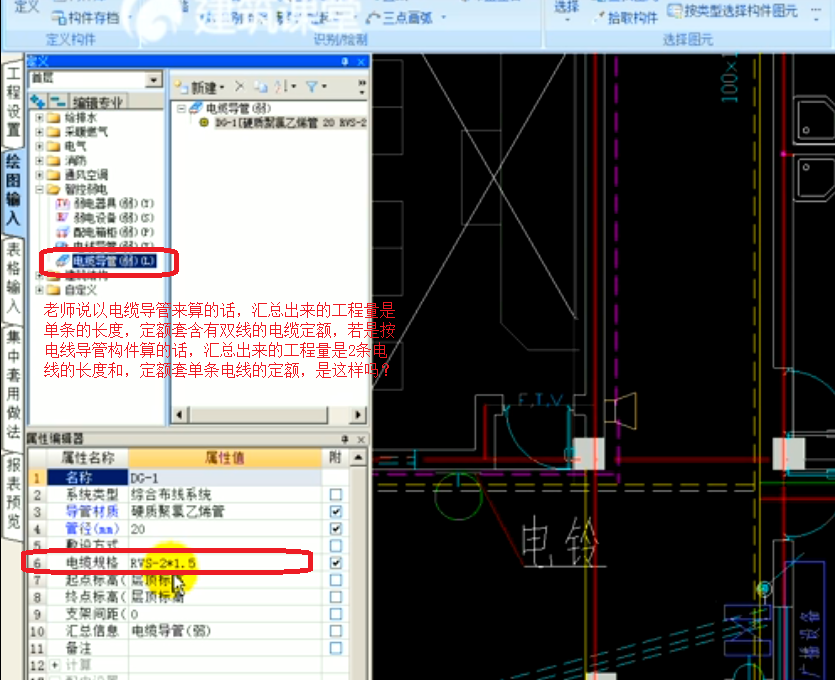Toggle 备注 attach checkbox

point(335,648)
